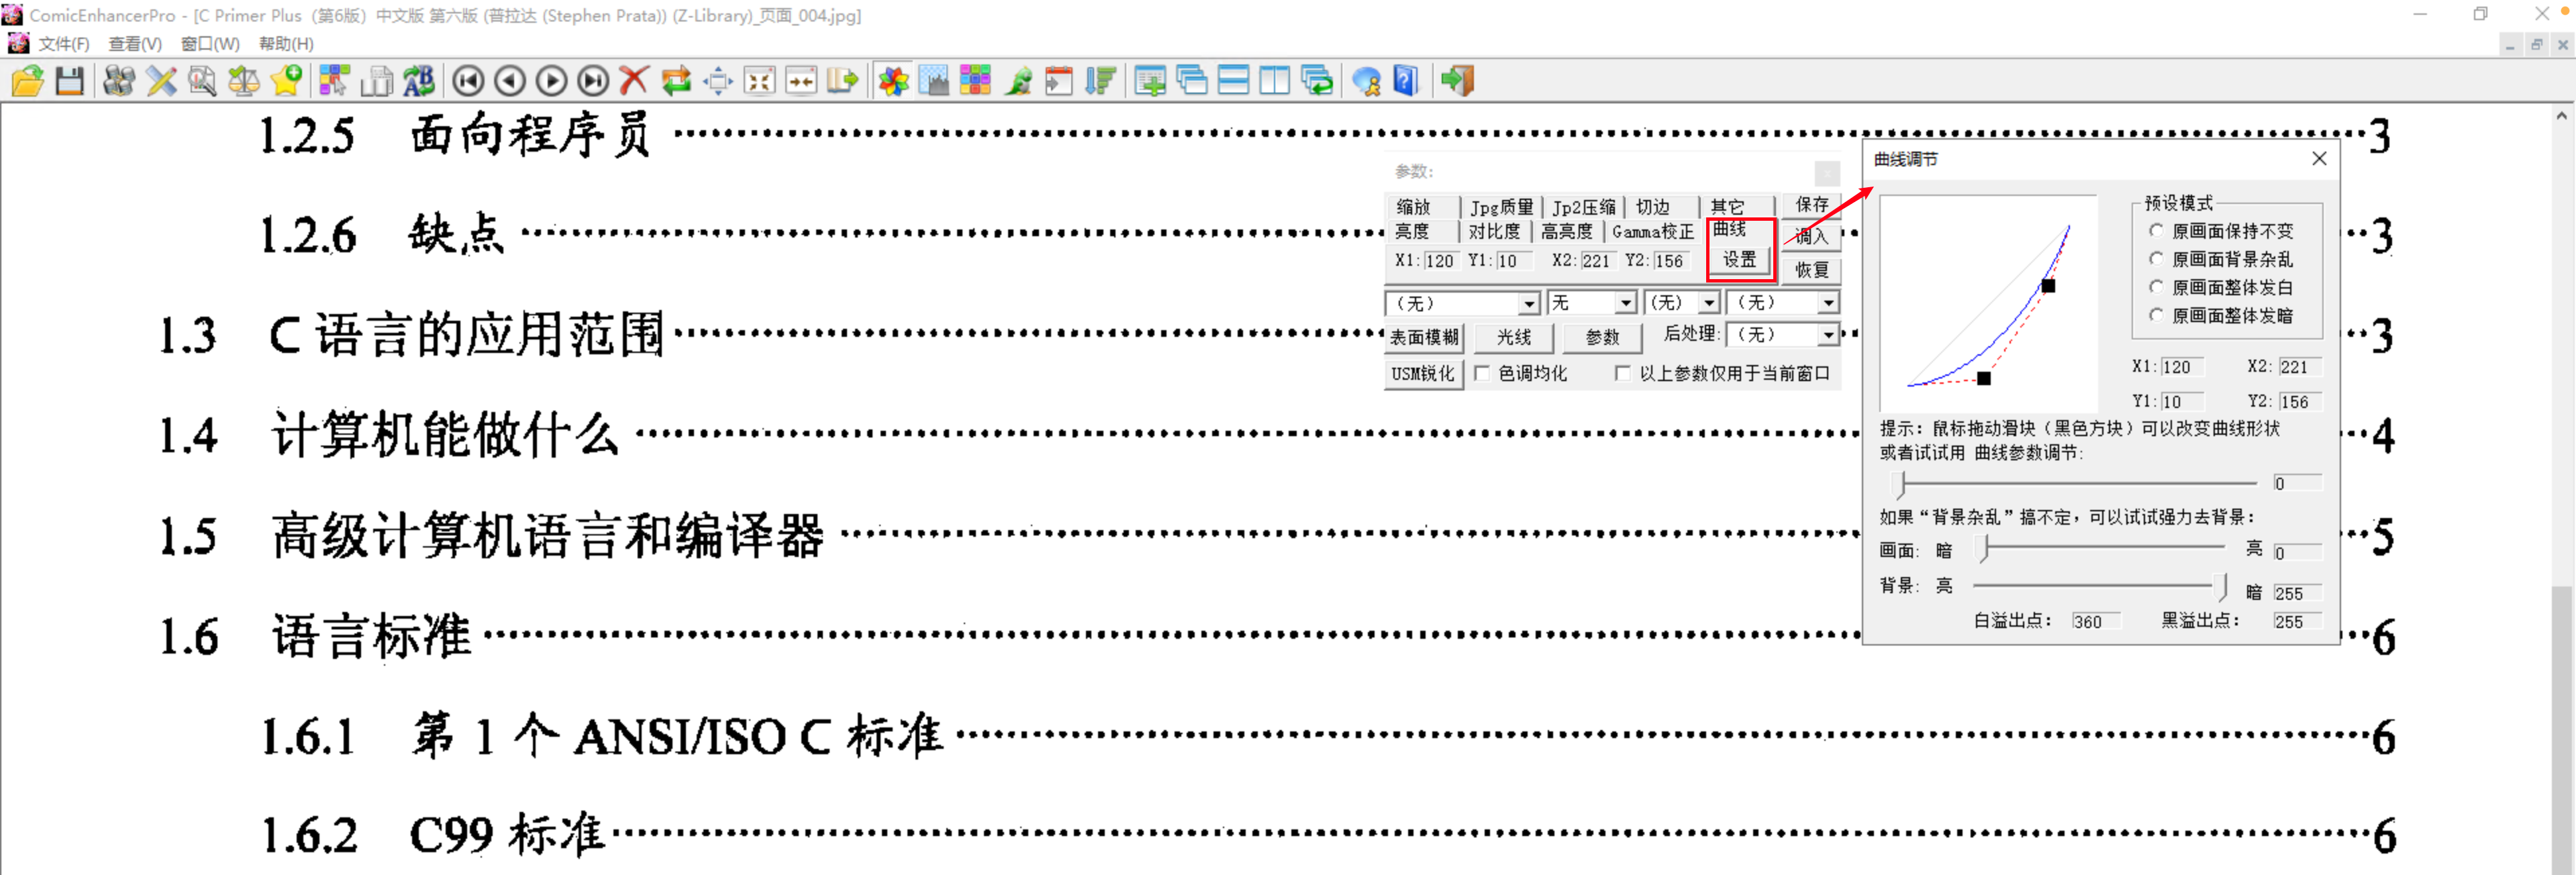
Task: Click the open folder toolbar icon
Action: 28,81
